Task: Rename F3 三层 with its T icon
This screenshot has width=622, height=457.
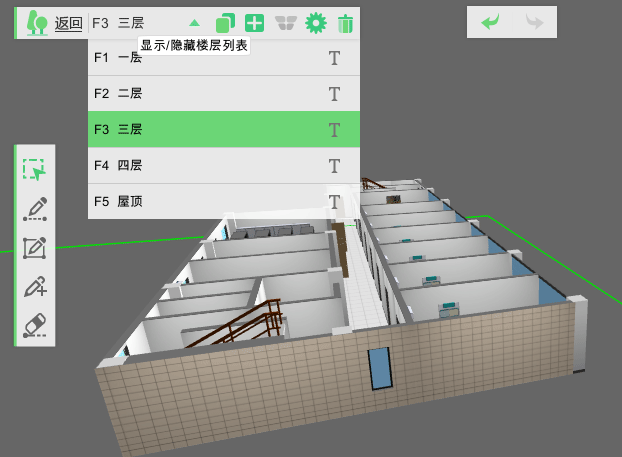Action: click(x=334, y=130)
